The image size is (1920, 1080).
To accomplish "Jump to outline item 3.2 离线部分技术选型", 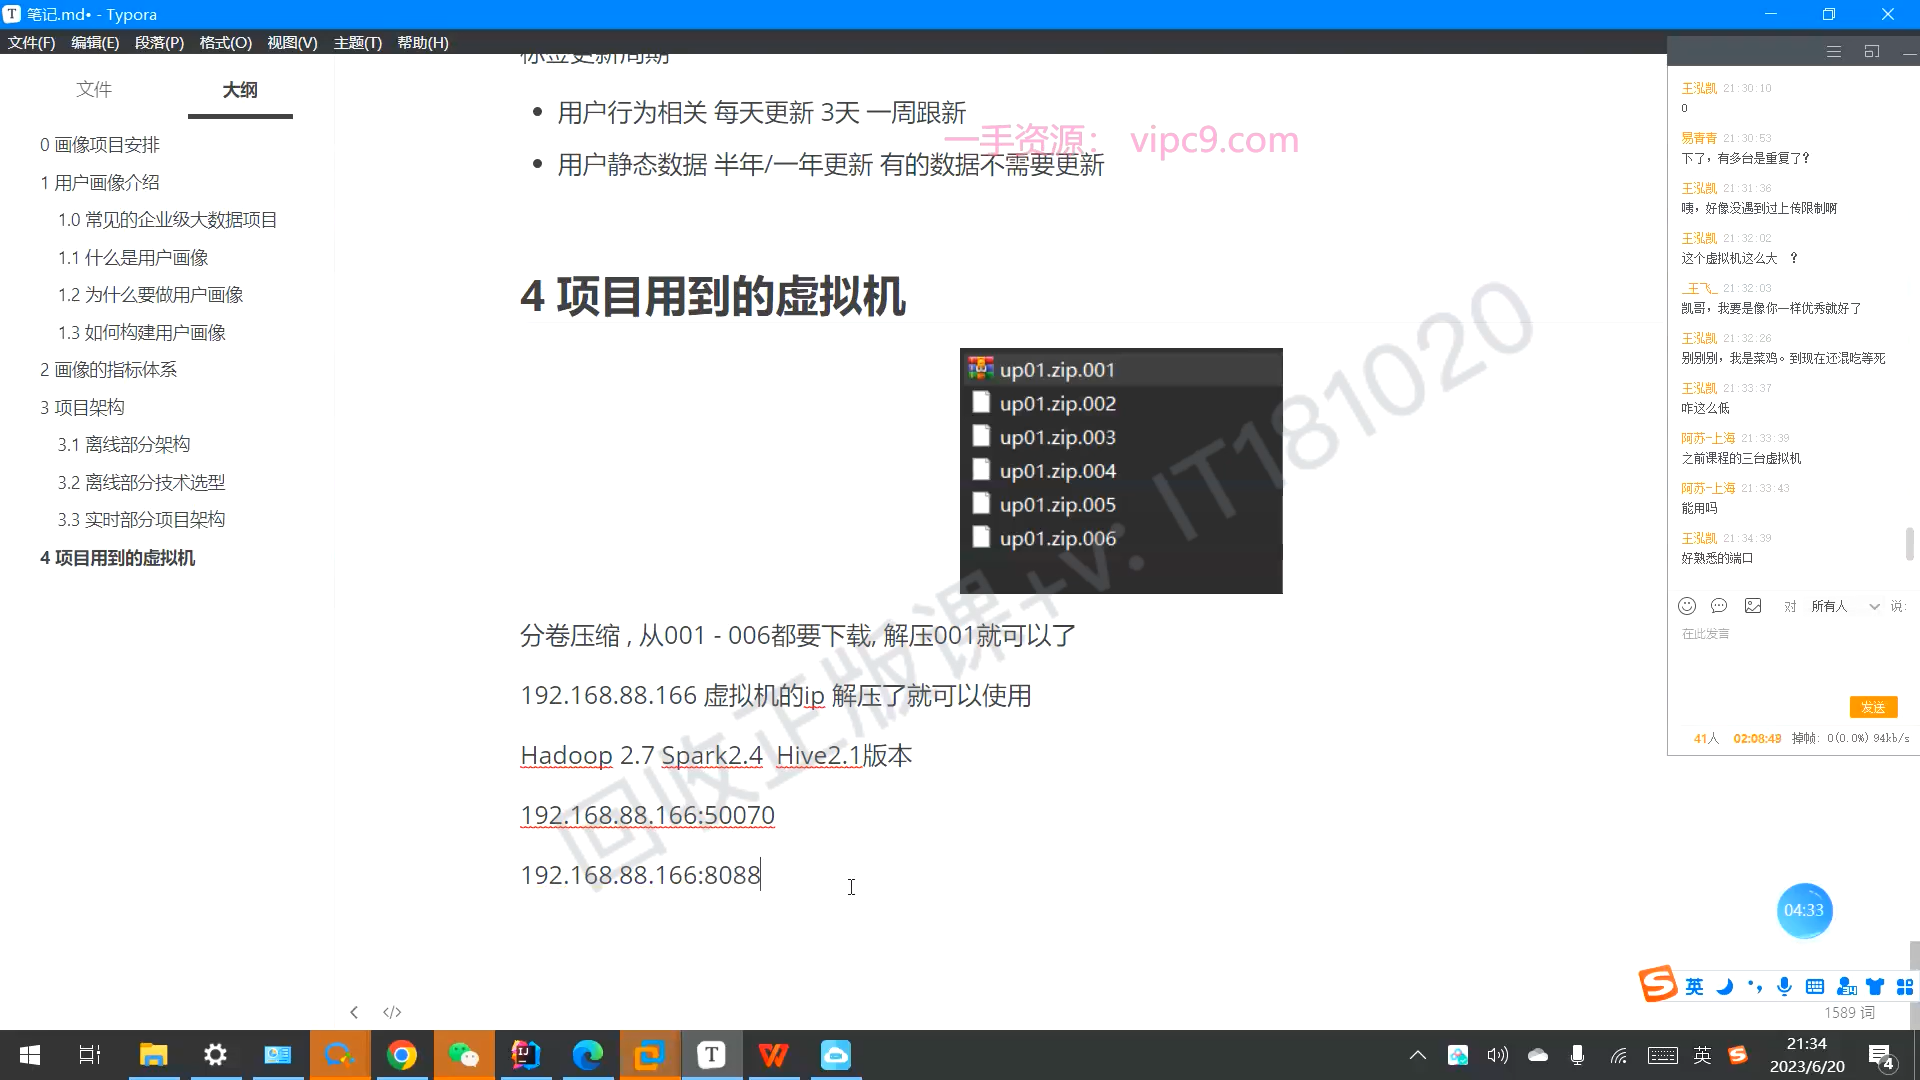I will coord(141,482).
